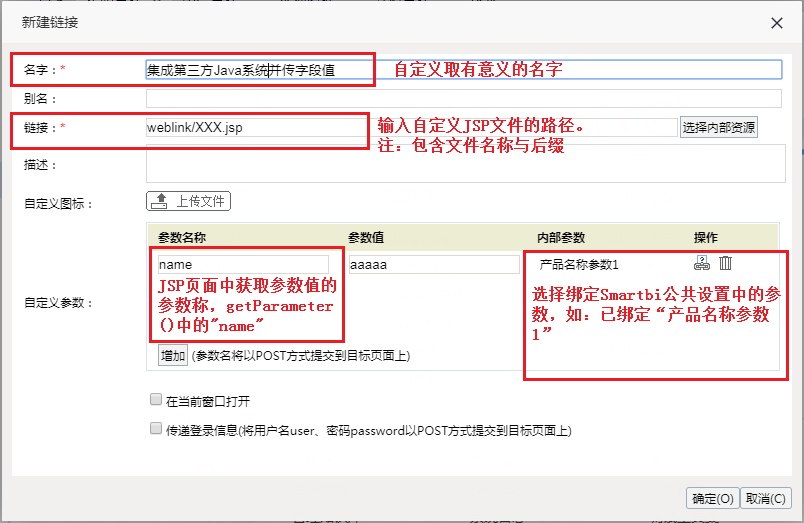Screen dimensions: 804x523
Task: Click the 内部参数 column header
Action: [x=561, y=237]
